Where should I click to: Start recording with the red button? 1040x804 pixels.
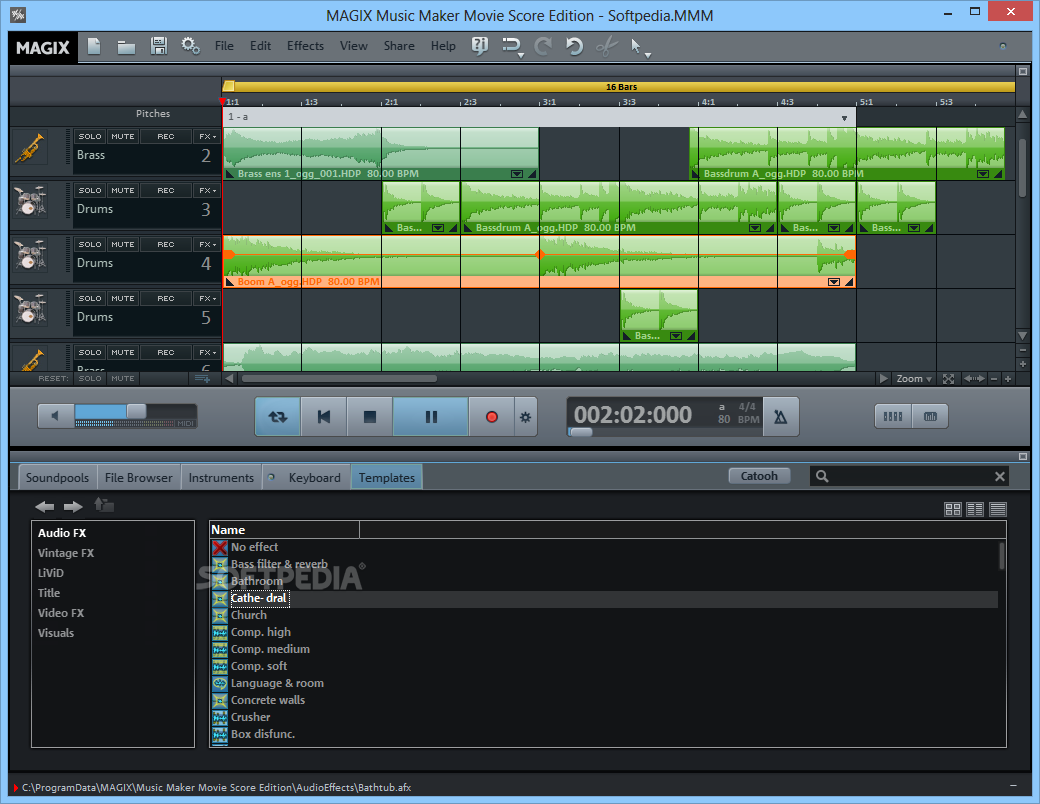[491, 417]
